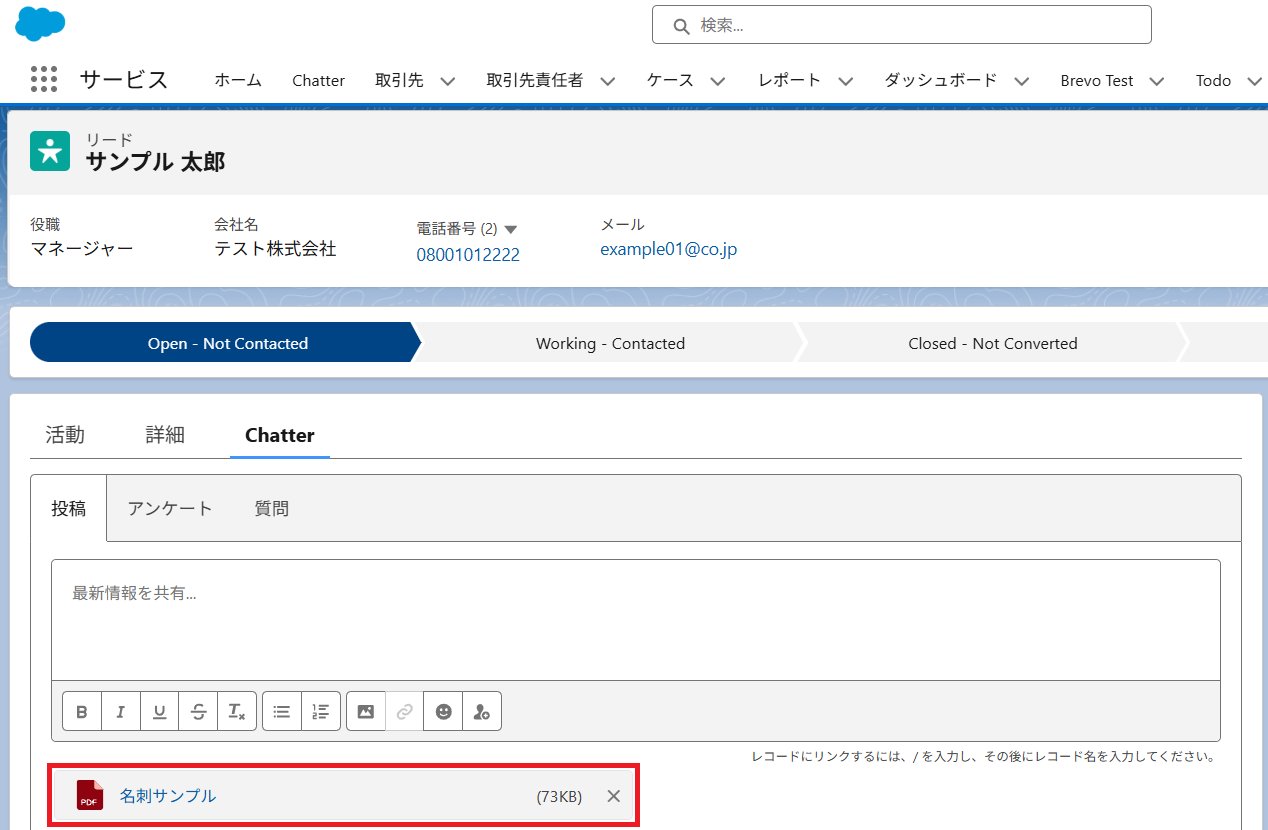1268x830 pixels.
Task: Apply underline formatting in editor
Action: [x=160, y=712]
